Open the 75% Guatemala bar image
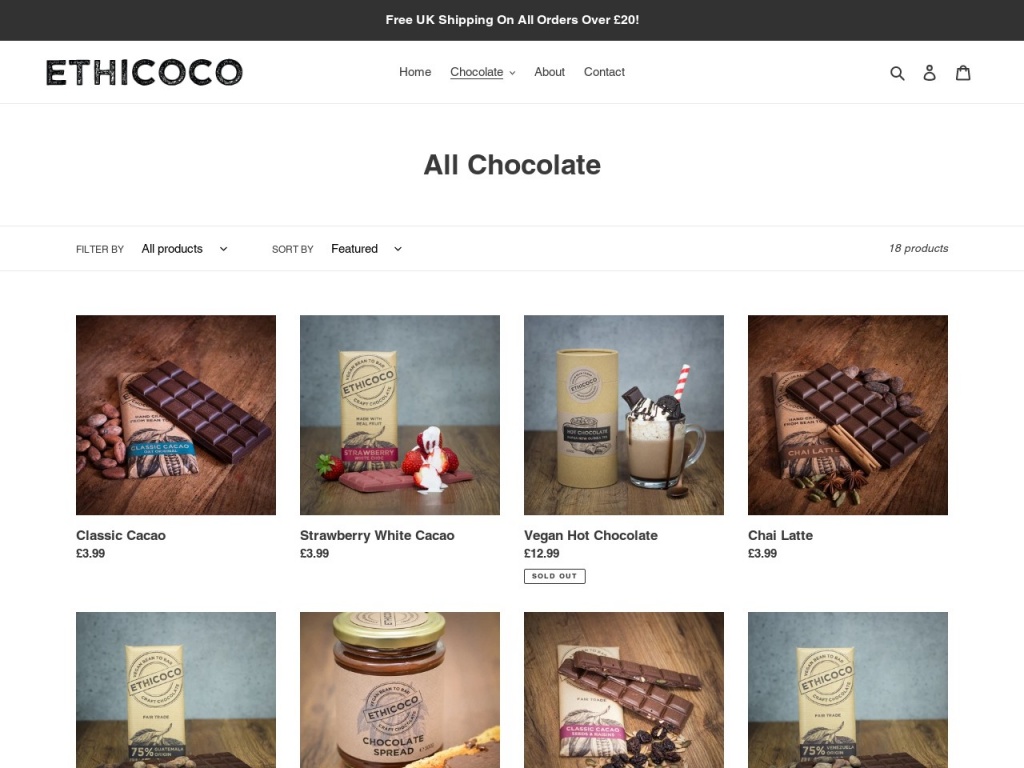This screenshot has height=768, width=1024. click(x=176, y=690)
